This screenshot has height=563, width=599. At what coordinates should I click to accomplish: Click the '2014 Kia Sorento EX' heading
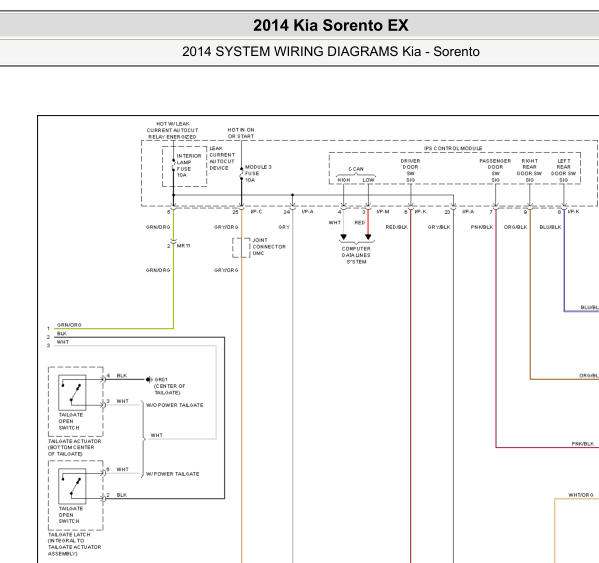pyautogui.click(x=331, y=26)
